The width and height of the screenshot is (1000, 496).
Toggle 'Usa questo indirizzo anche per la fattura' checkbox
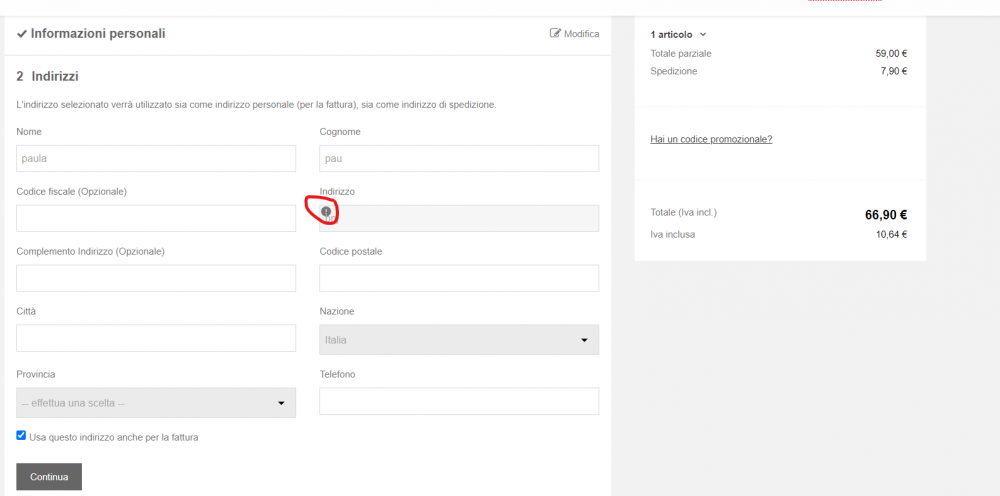point(21,436)
